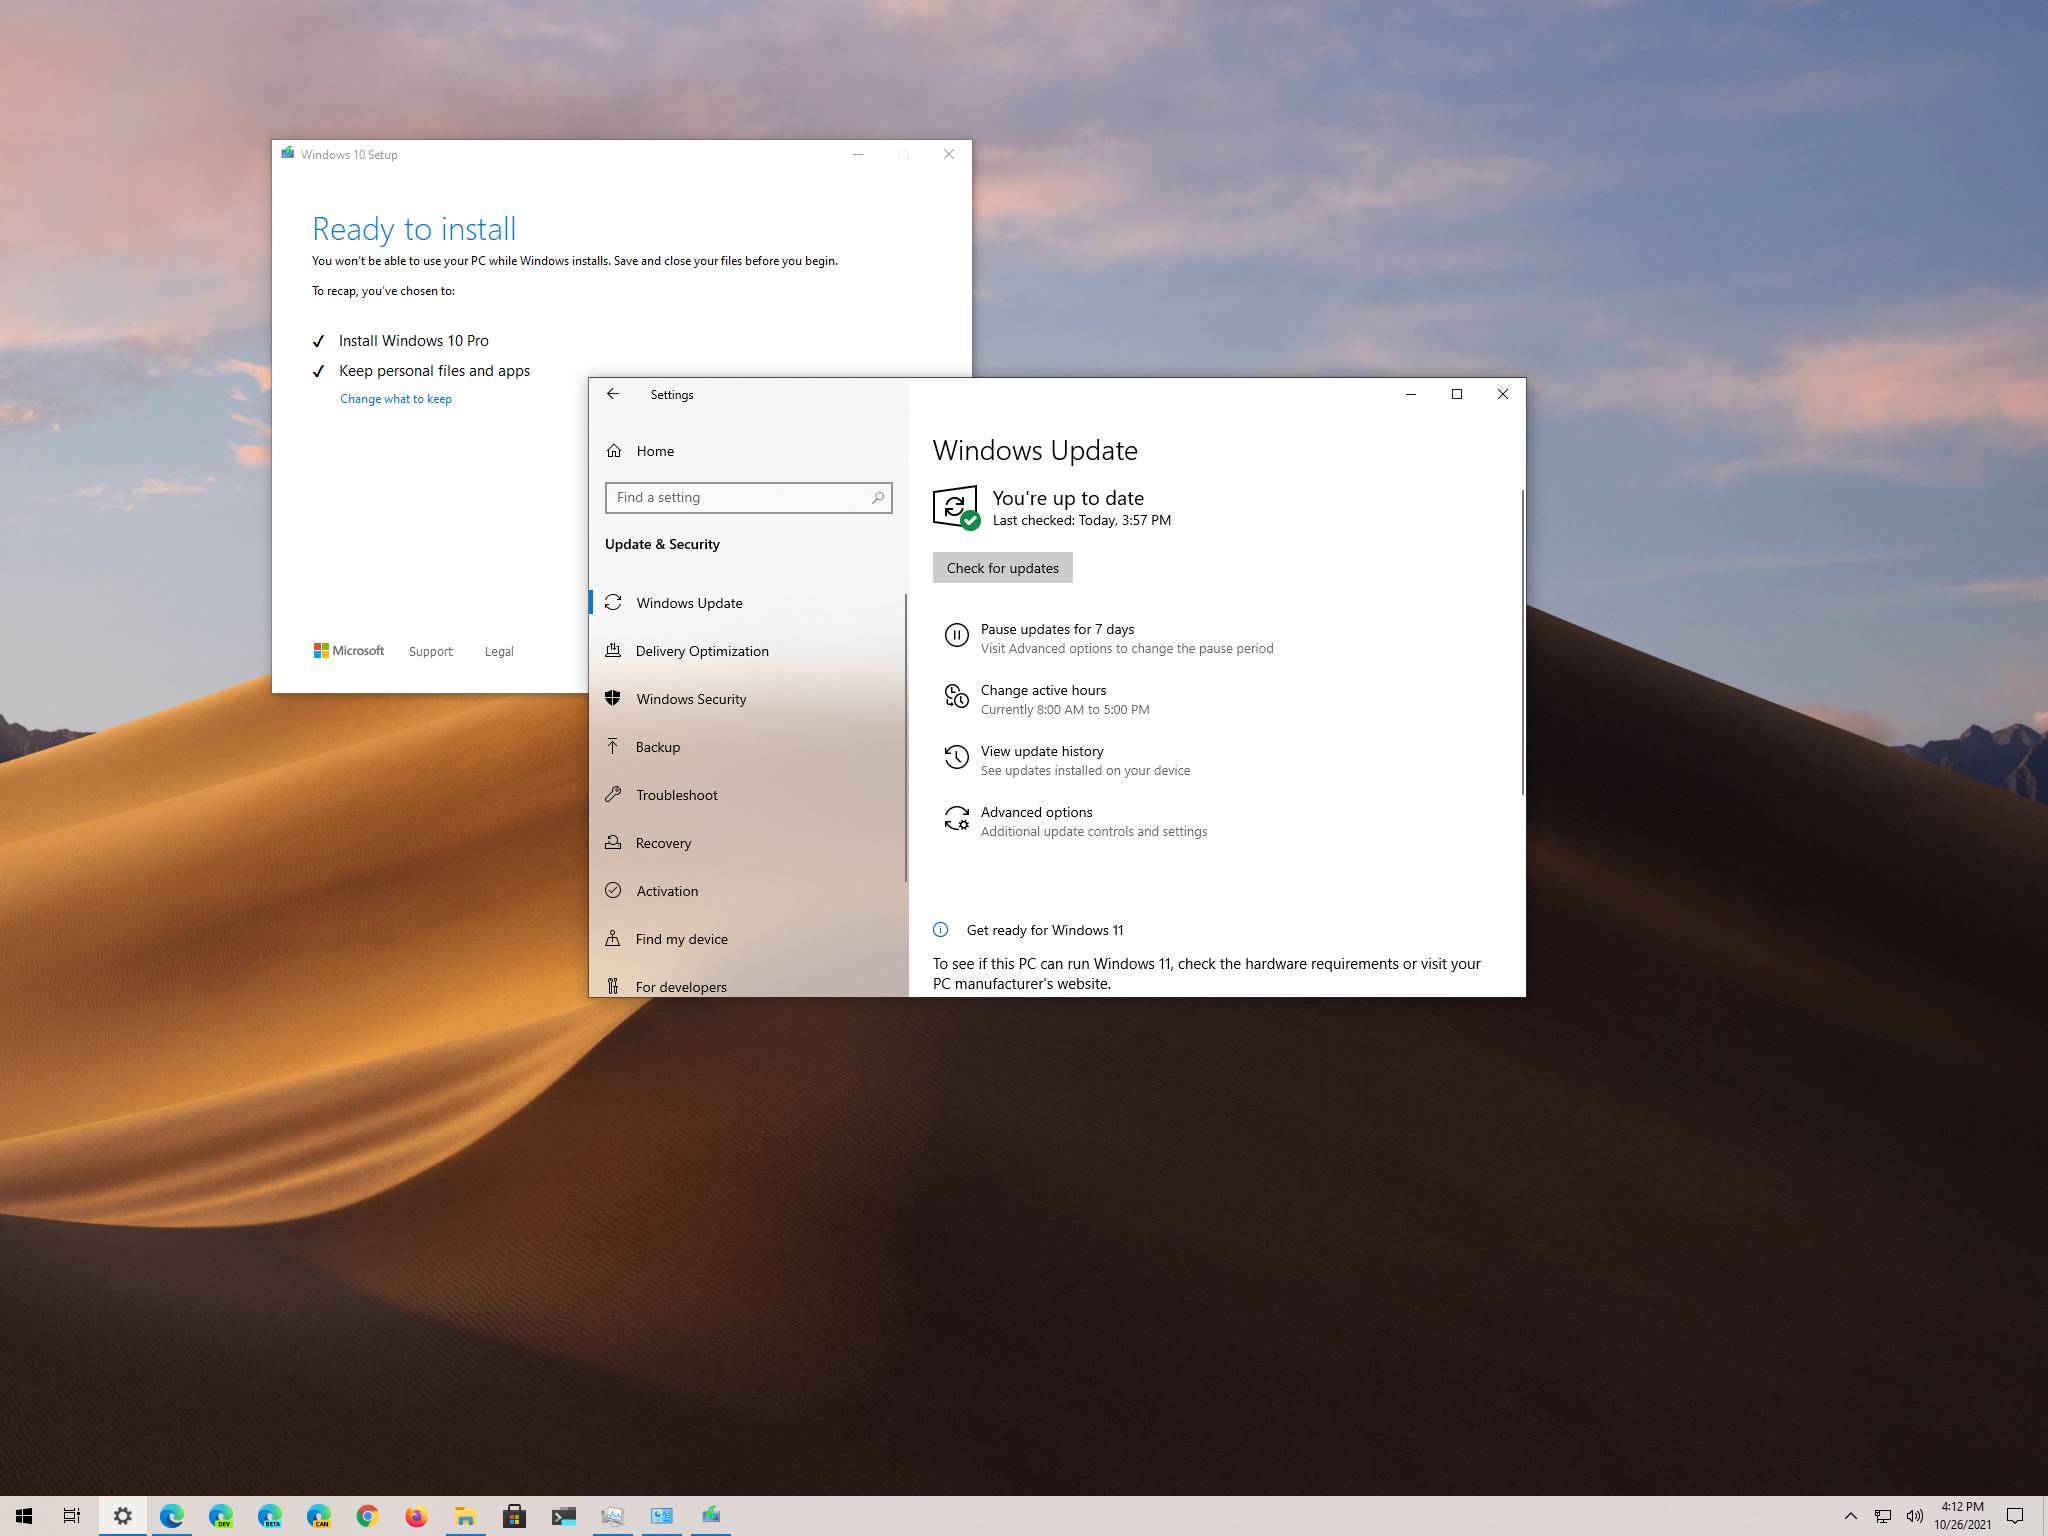Show hidden icons in the system tray
2048x1536 pixels.
pos(1850,1516)
